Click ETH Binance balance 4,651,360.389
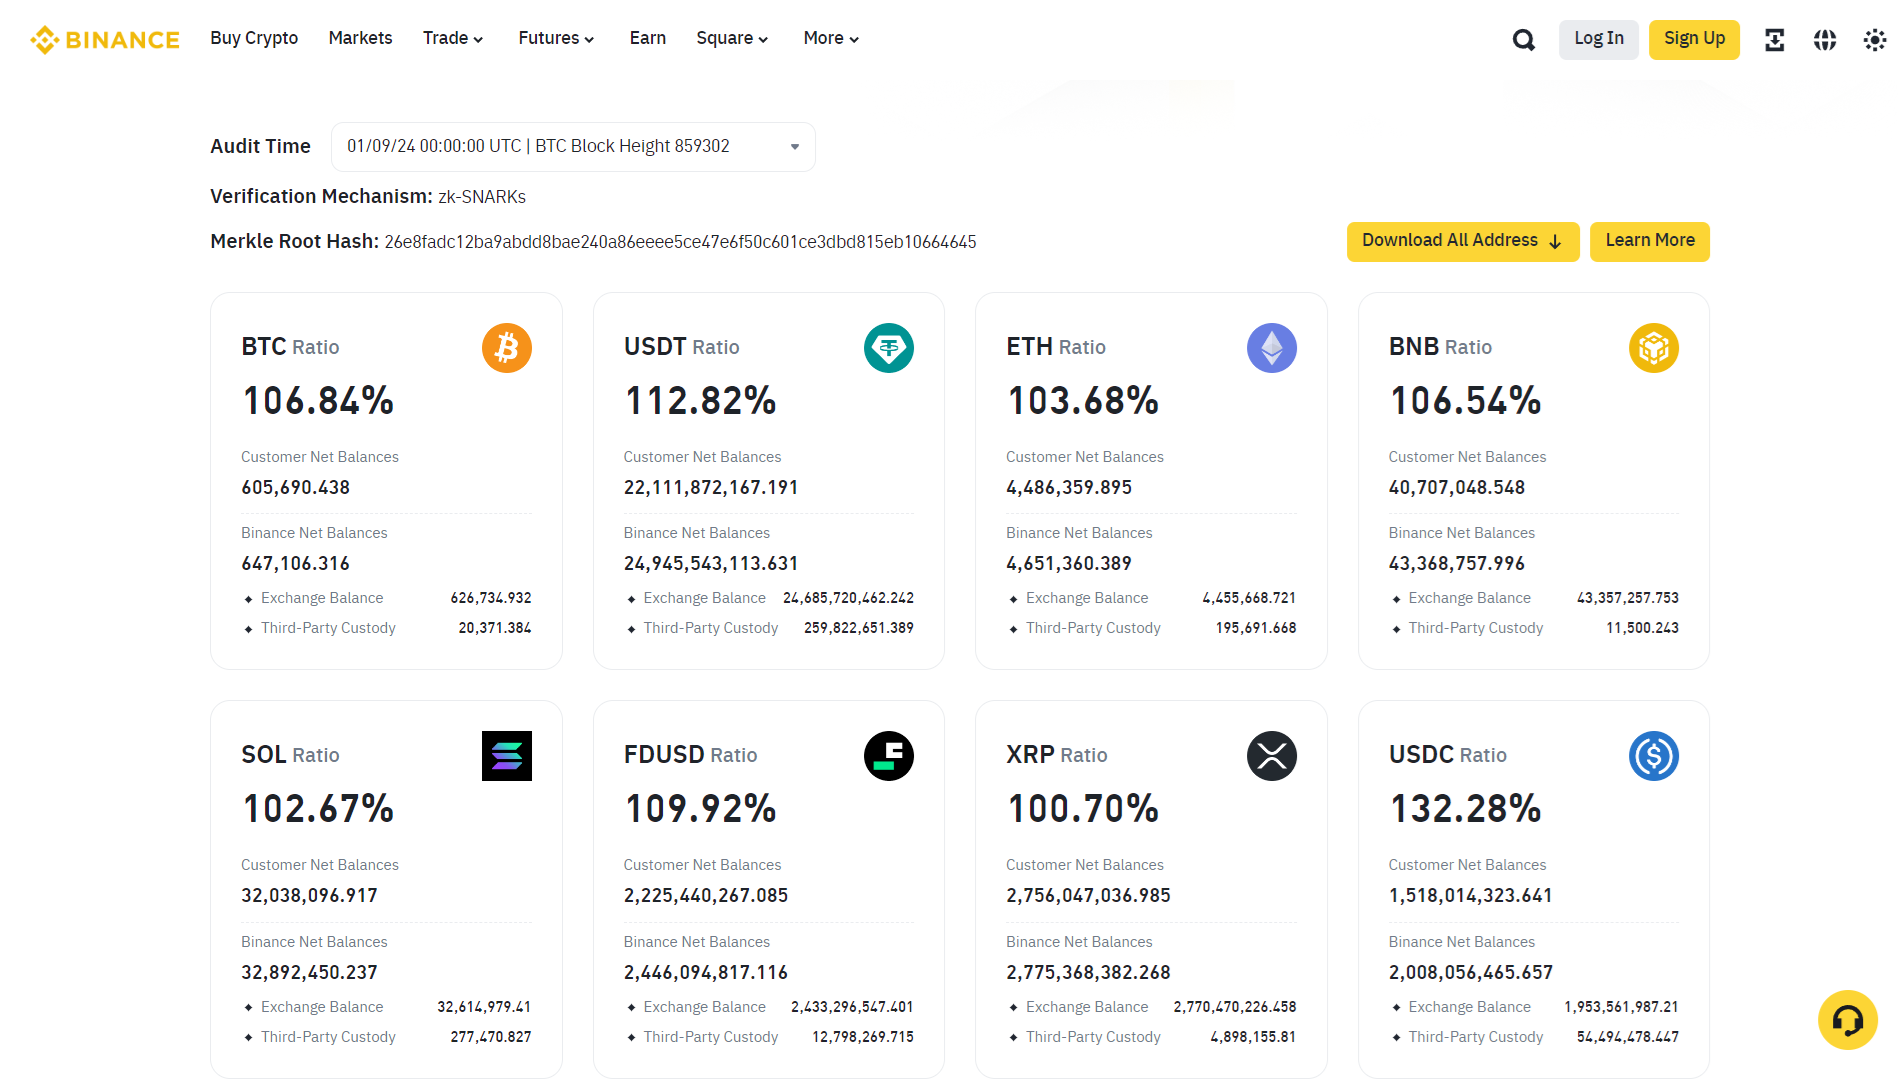The image size is (1898, 1080). coord(1069,564)
